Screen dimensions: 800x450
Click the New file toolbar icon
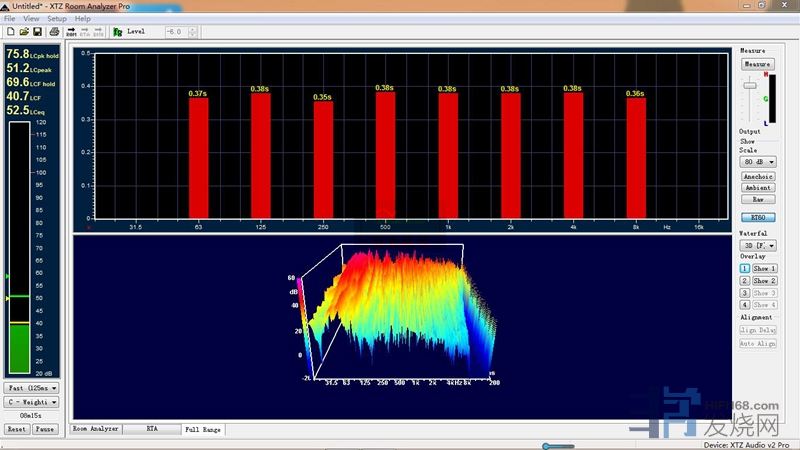click(x=10, y=32)
